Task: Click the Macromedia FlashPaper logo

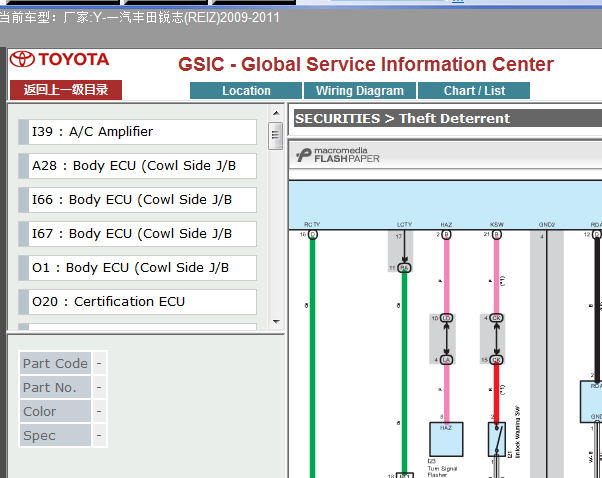Action: 338,155
